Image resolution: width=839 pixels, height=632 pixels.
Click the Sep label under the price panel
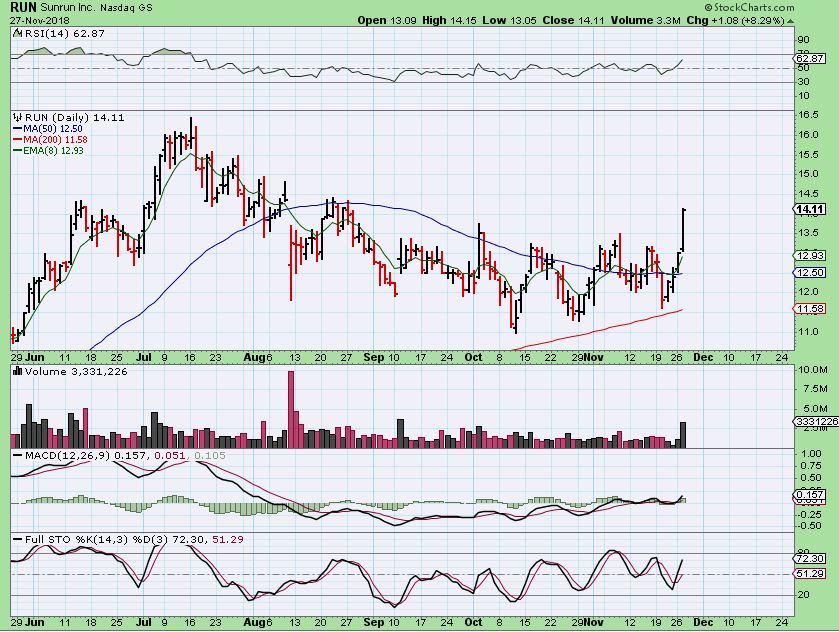(x=373, y=357)
